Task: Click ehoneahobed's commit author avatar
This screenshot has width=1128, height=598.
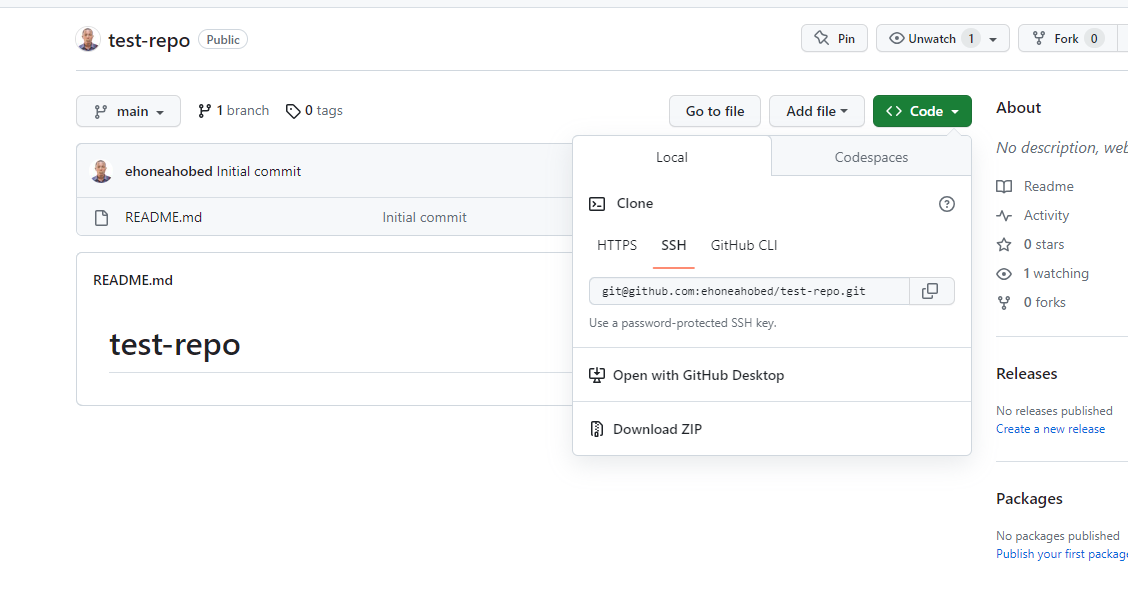Action: click(101, 171)
